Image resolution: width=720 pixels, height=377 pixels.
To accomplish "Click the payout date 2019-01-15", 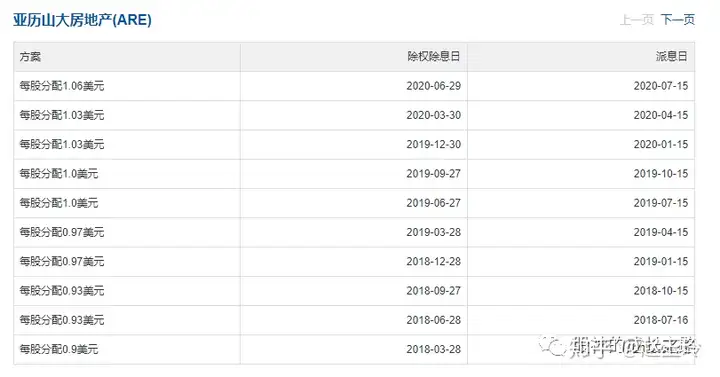I will pyautogui.click(x=661, y=262).
